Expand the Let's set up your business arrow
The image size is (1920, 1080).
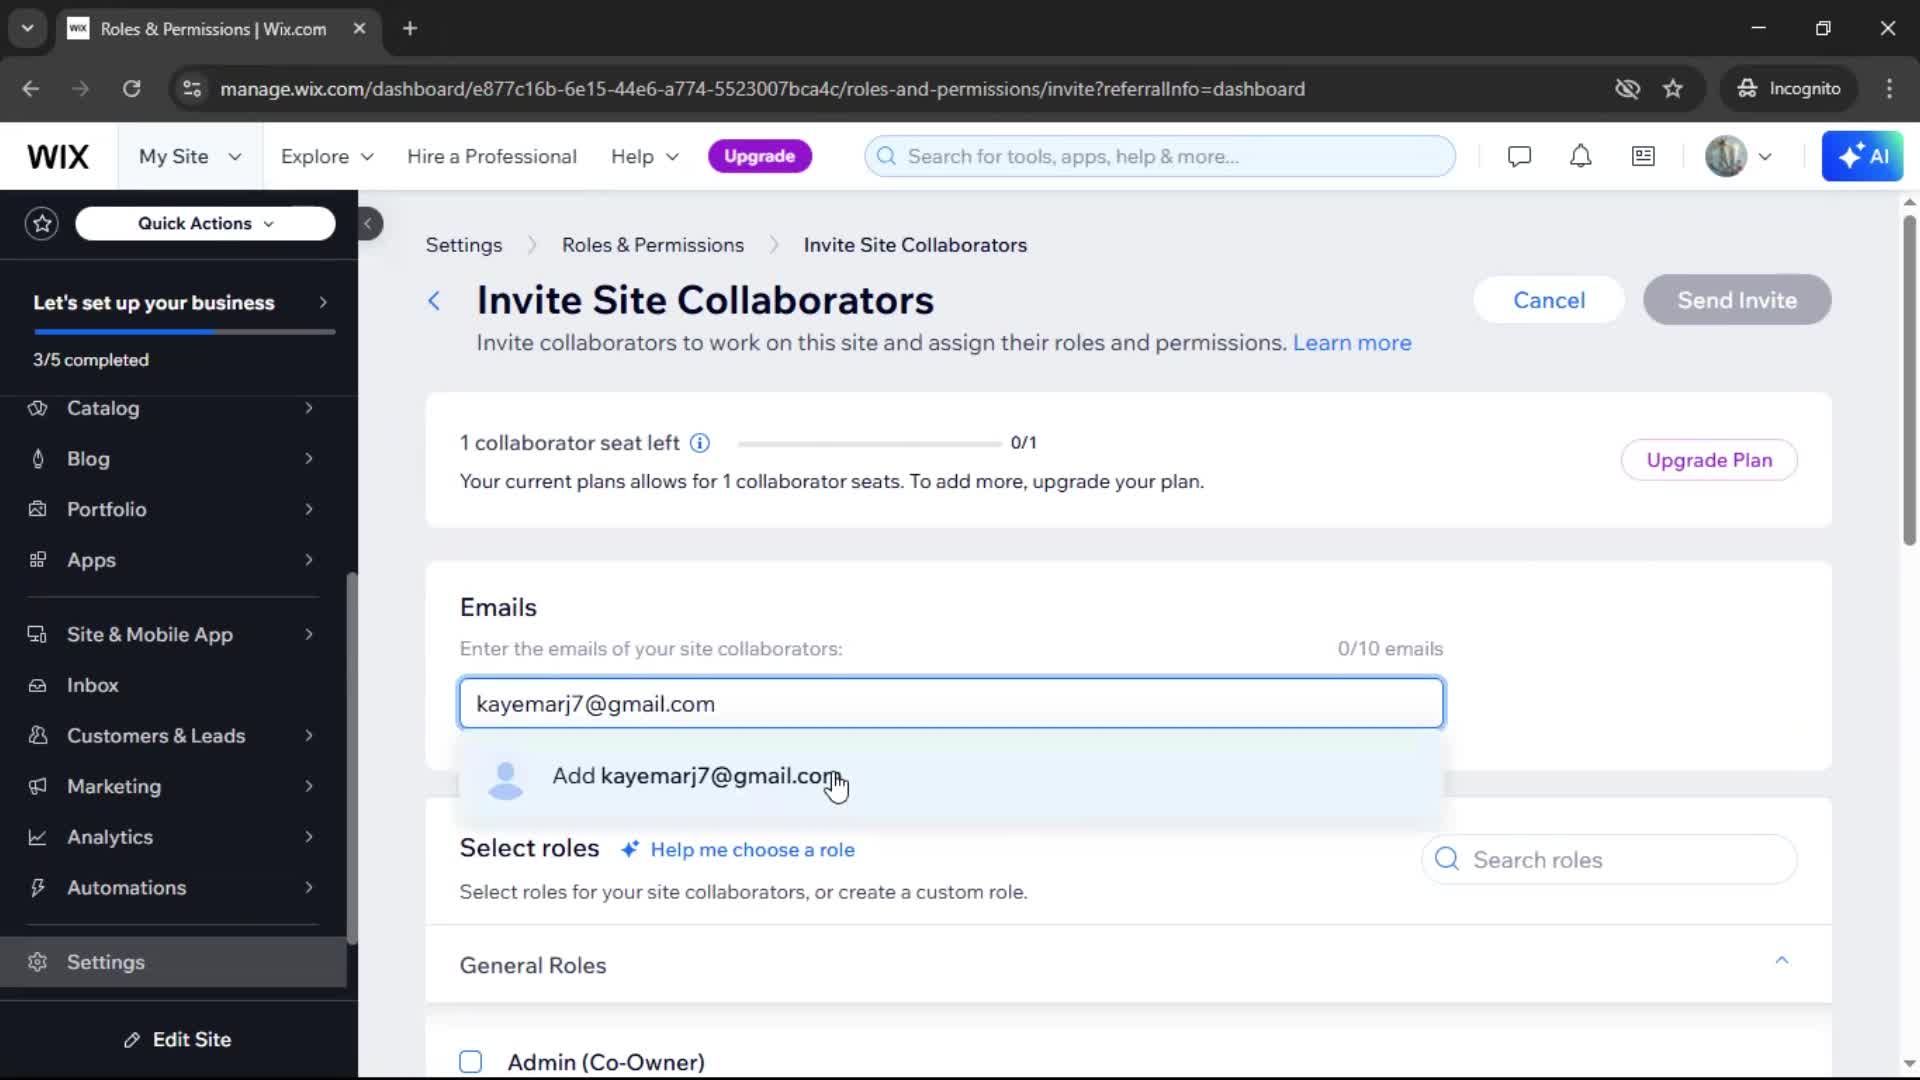click(x=323, y=302)
